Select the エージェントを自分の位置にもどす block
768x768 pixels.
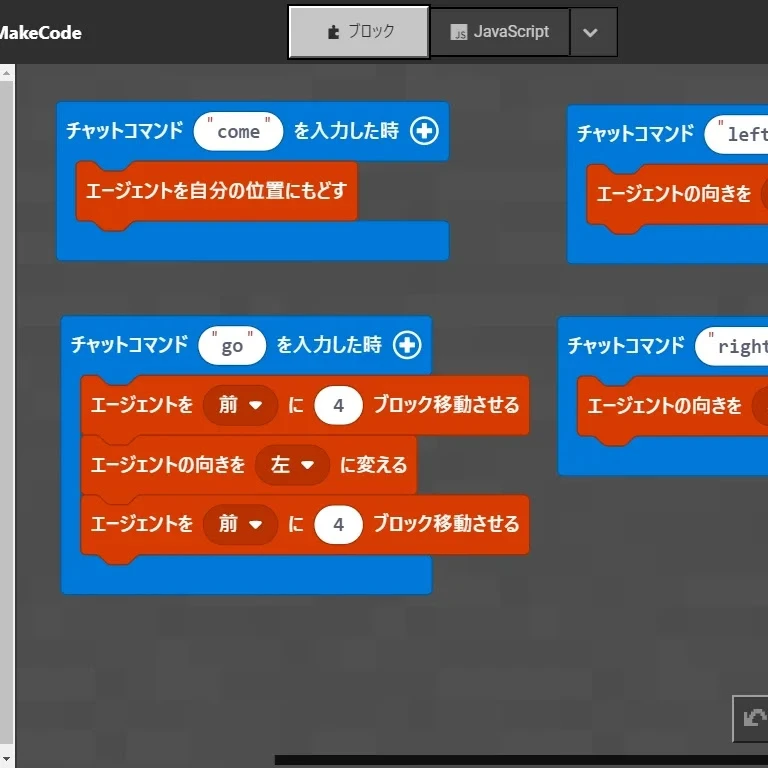[x=216, y=191]
